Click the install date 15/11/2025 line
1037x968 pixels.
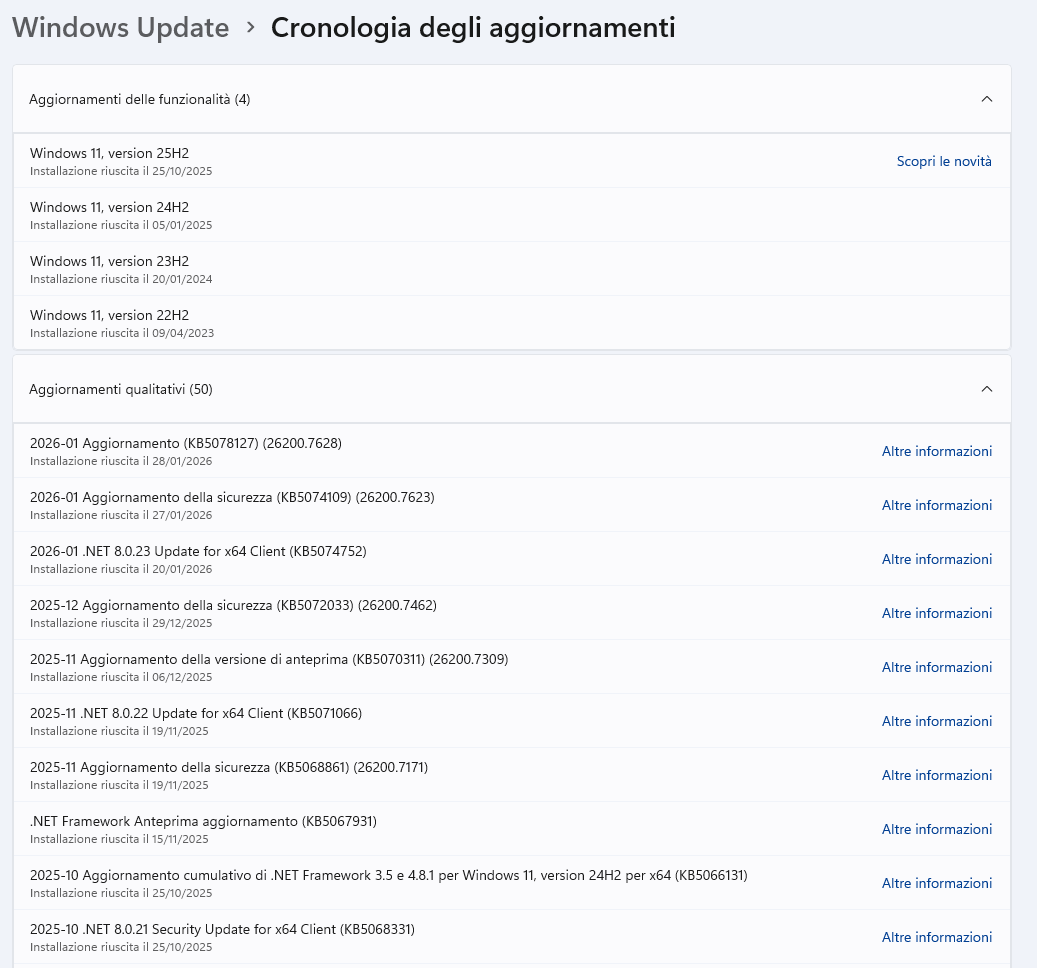(119, 839)
